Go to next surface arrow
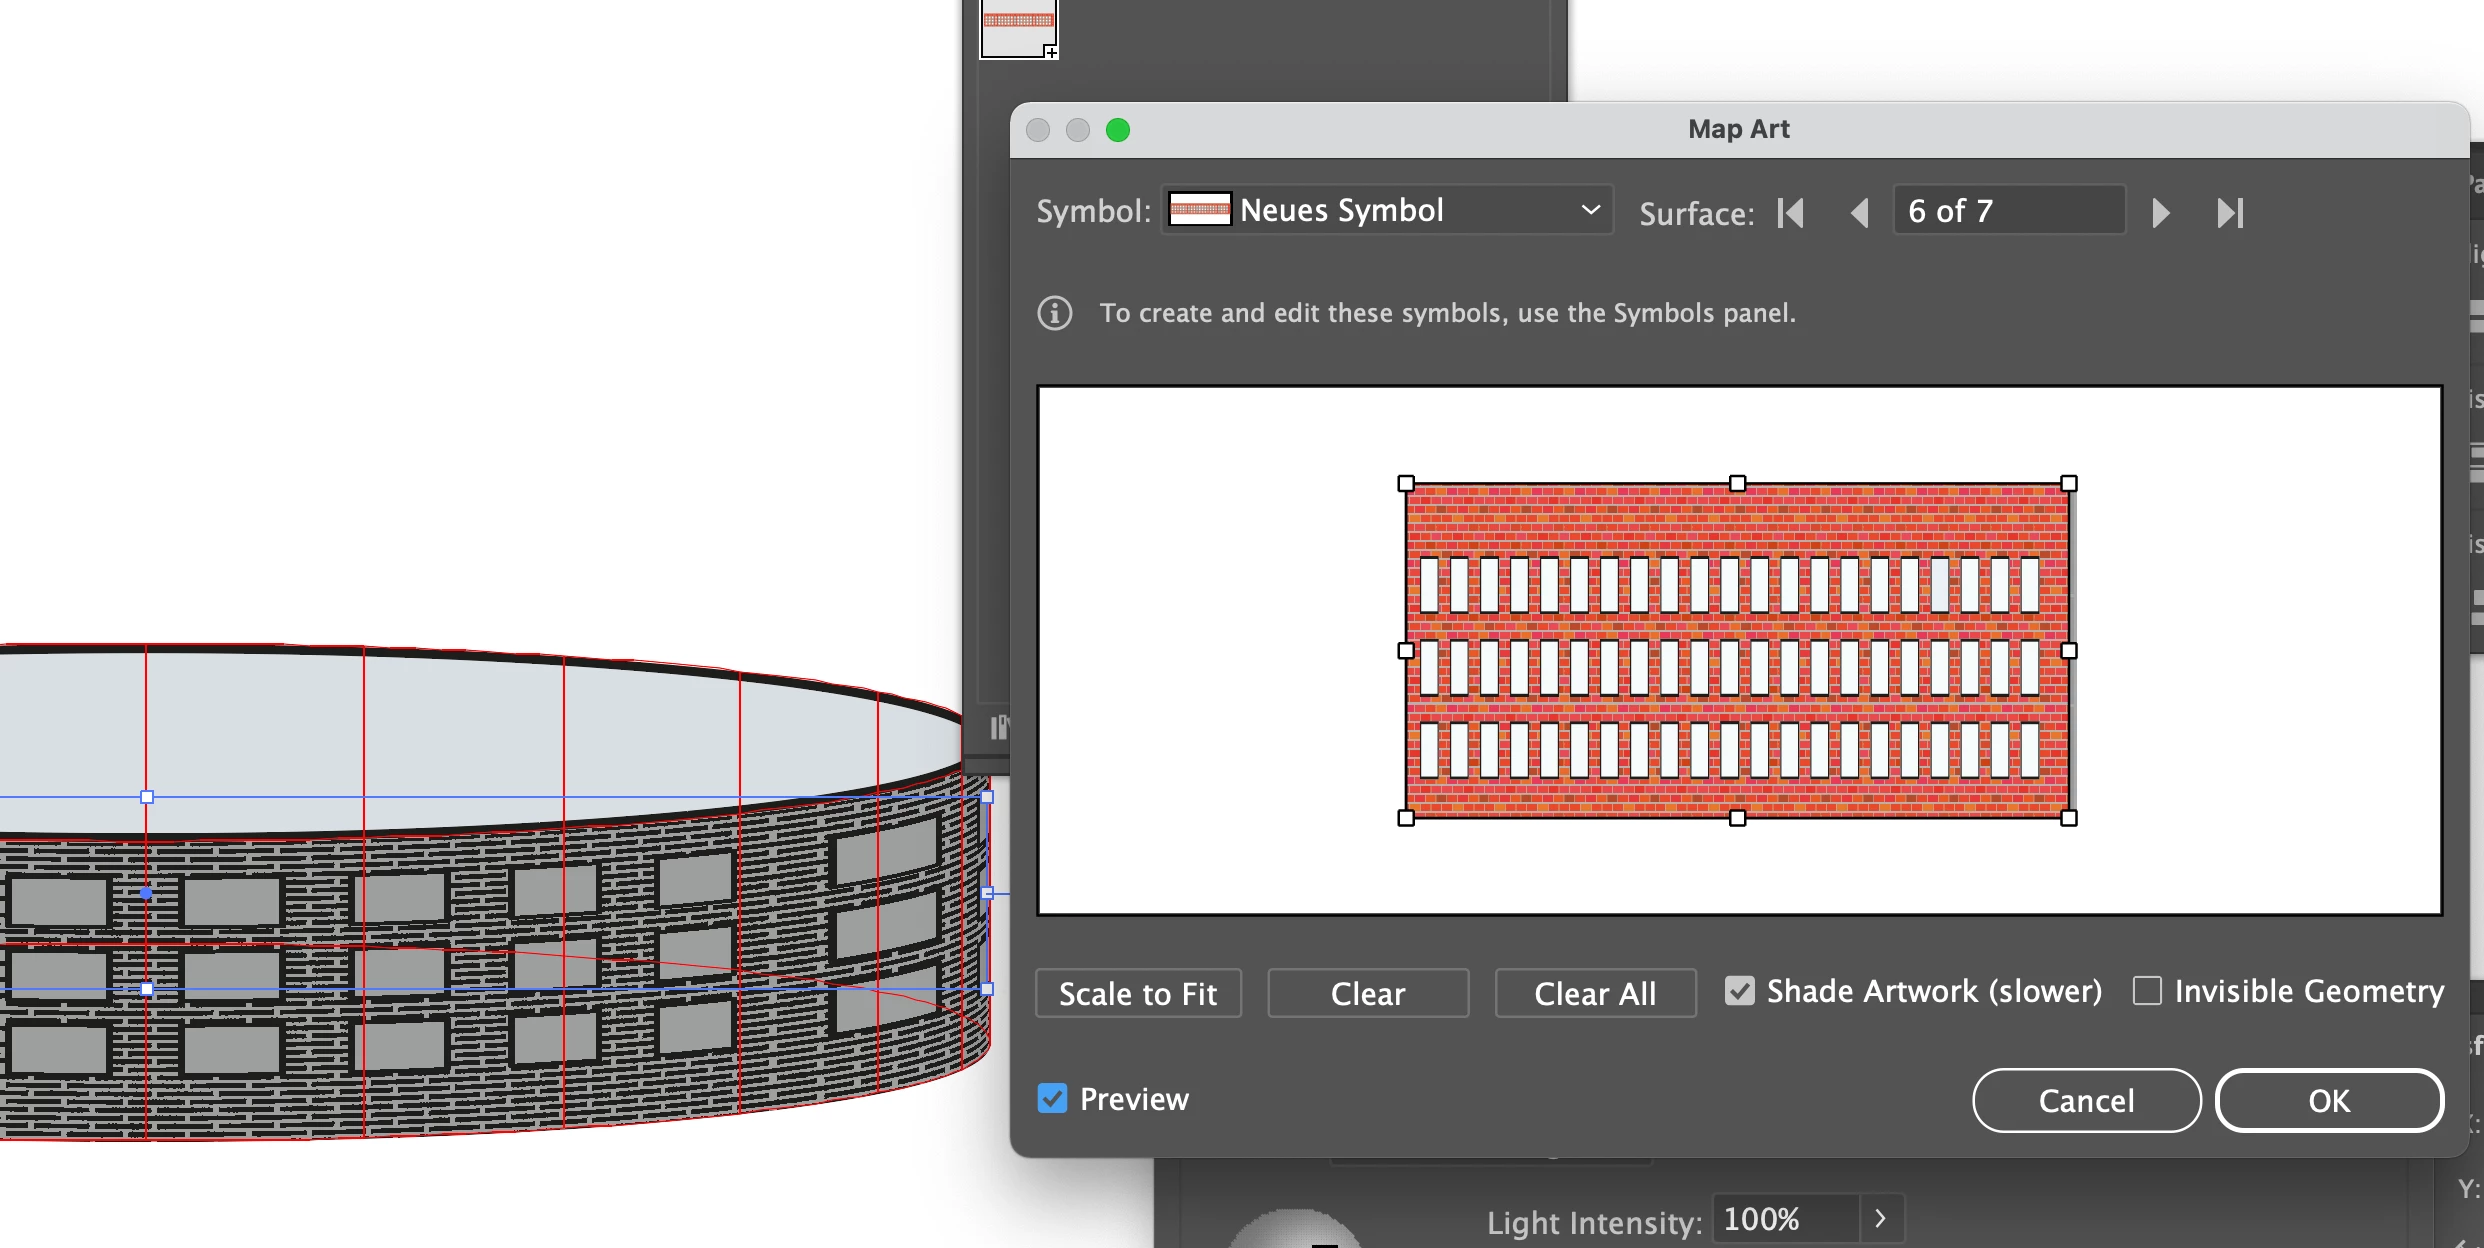 pos(2160,213)
